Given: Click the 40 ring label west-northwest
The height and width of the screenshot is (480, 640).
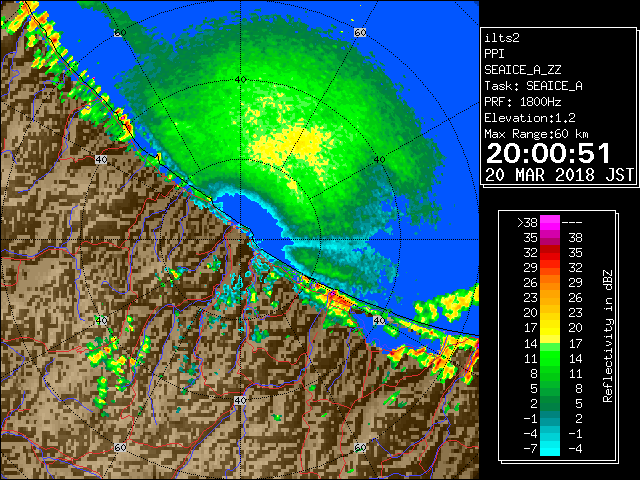Looking at the screenshot, I should [x=101, y=160].
